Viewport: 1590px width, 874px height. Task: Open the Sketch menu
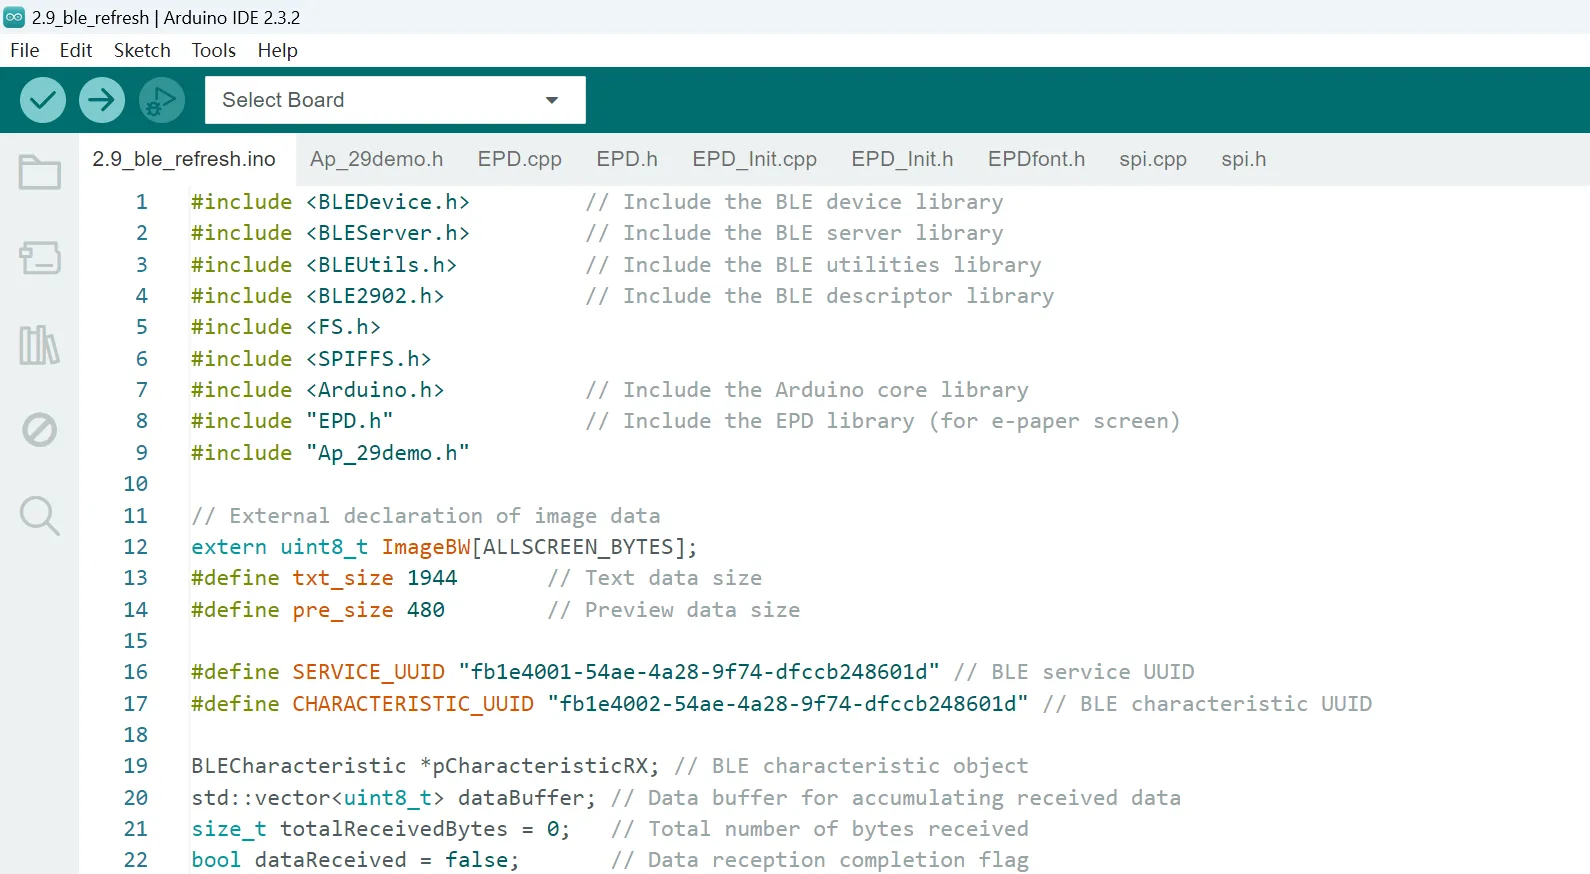pos(142,50)
